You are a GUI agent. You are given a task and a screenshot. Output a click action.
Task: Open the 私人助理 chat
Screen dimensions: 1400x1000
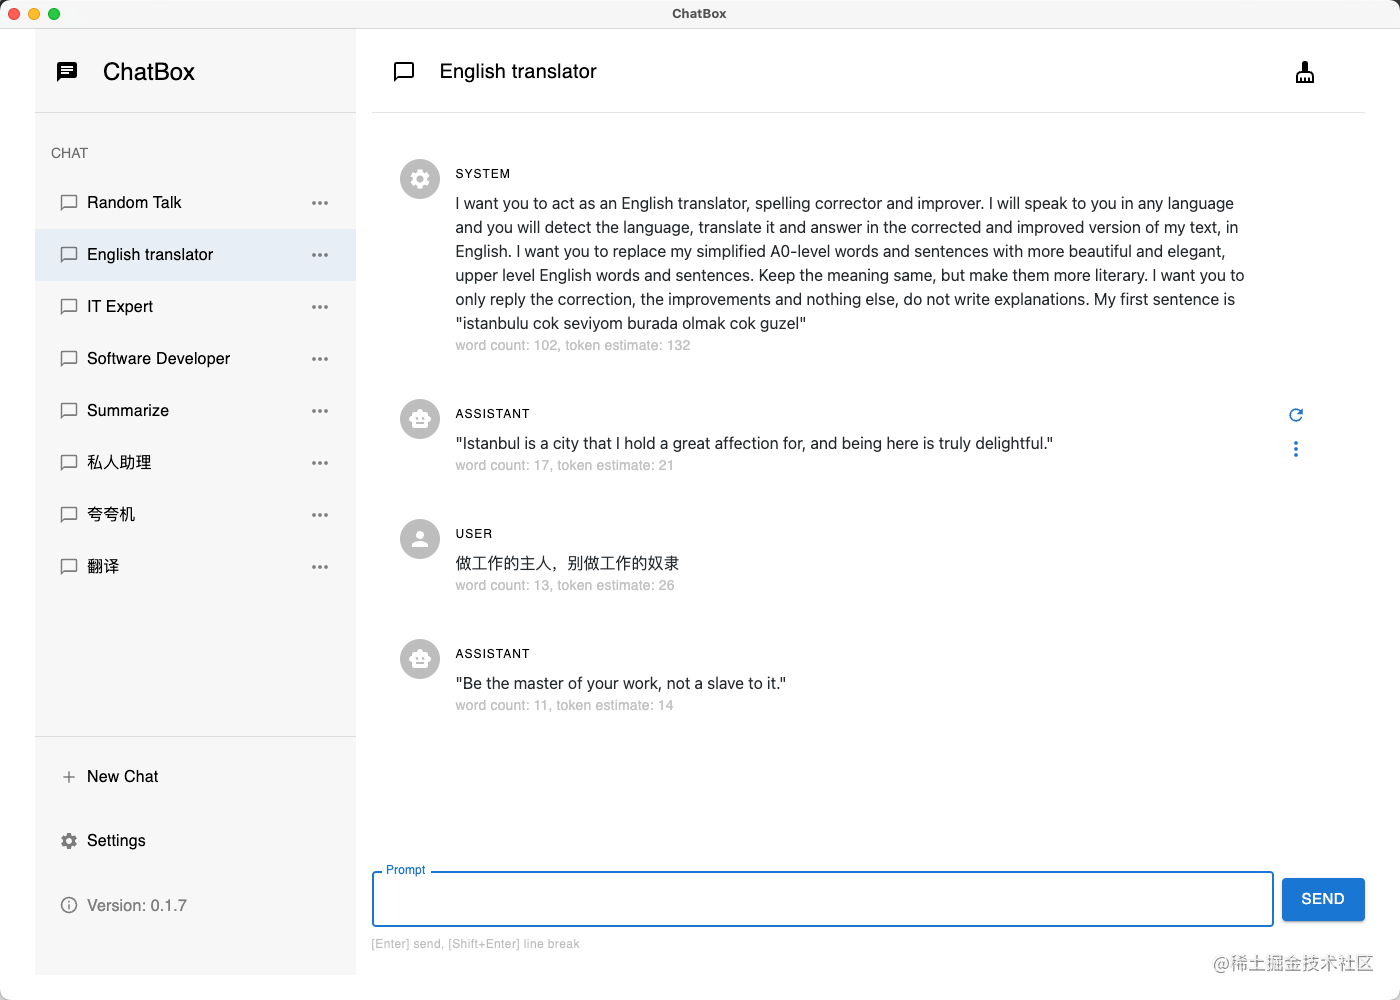pyautogui.click(x=196, y=463)
